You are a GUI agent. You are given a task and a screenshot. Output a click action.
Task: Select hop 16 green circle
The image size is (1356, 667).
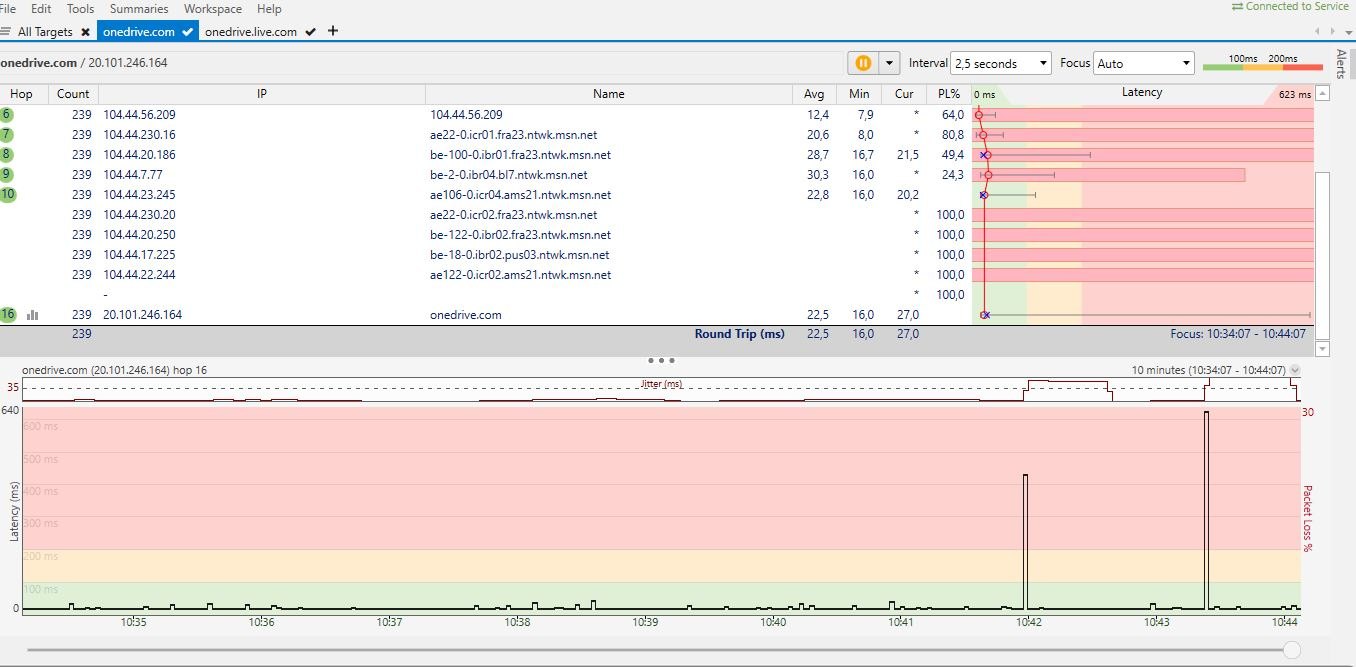pos(8,314)
